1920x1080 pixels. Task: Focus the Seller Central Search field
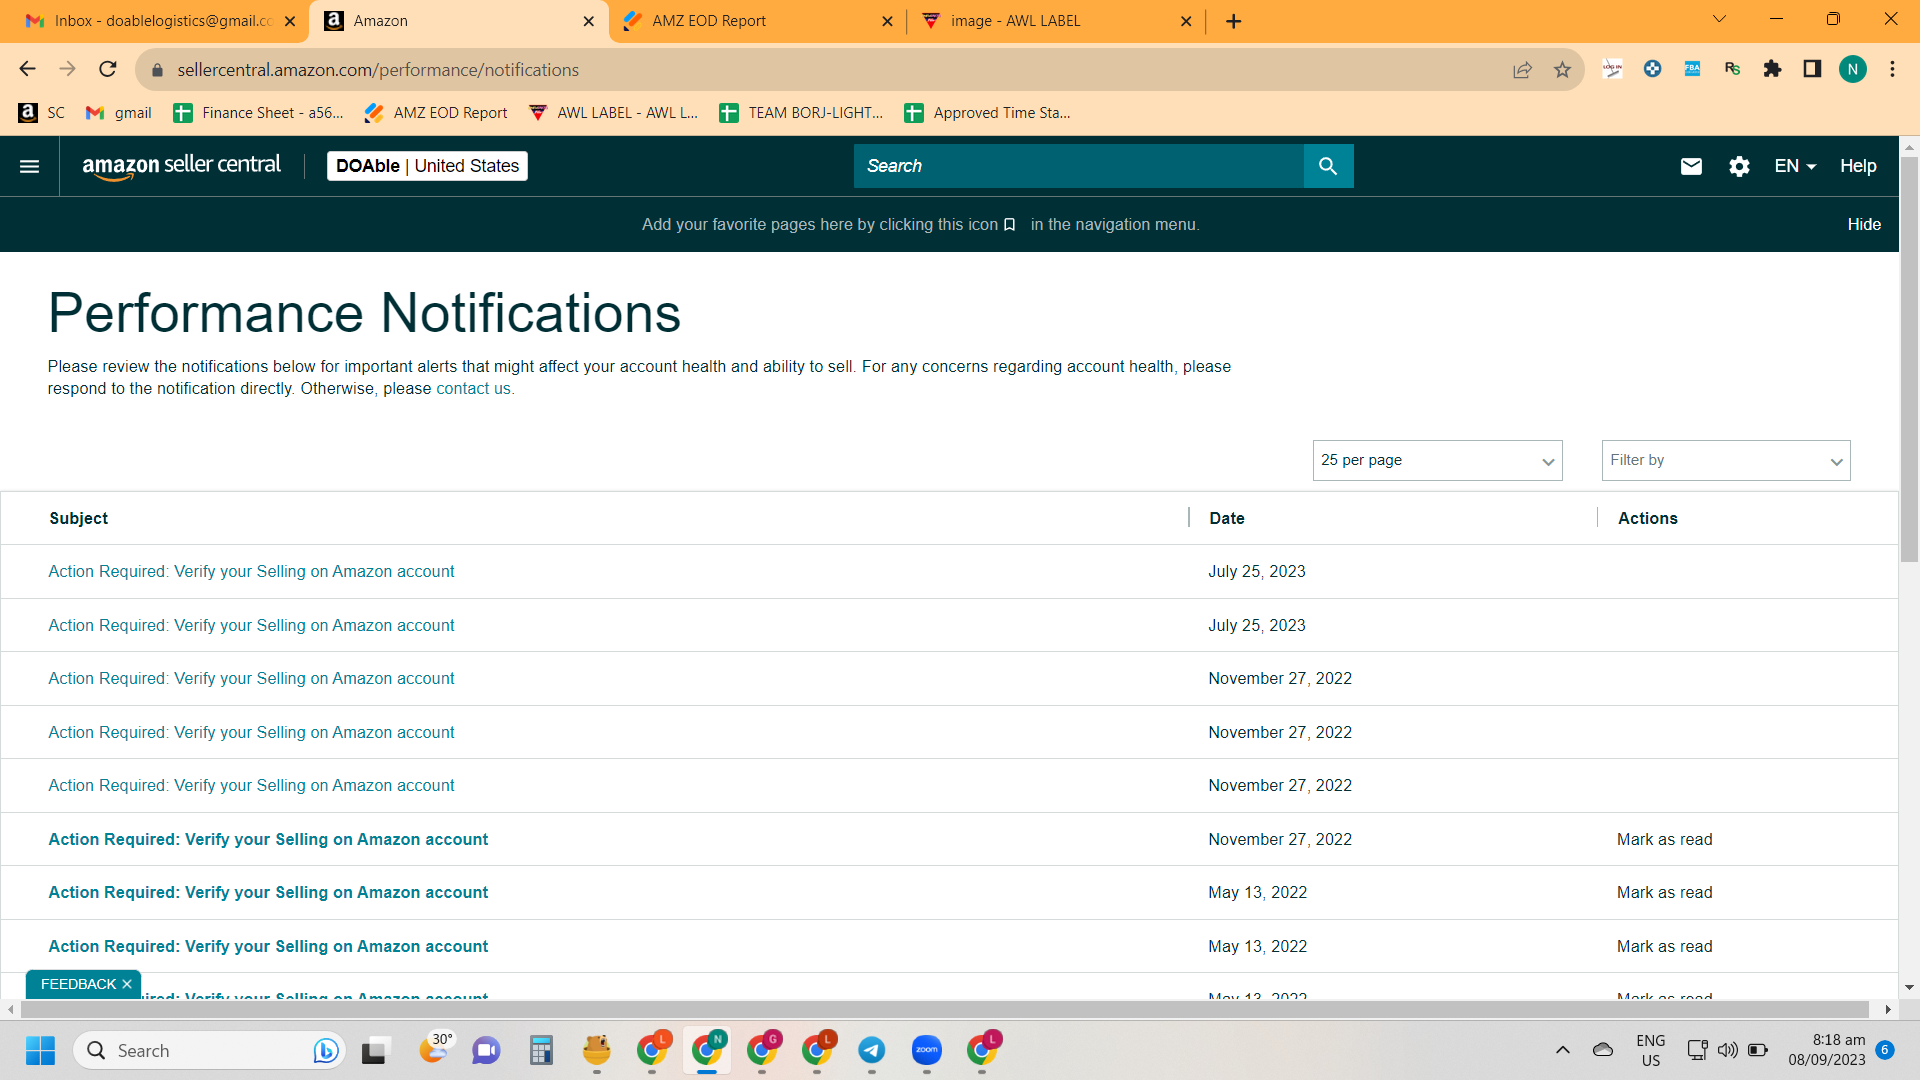pyautogui.click(x=1079, y=166)
